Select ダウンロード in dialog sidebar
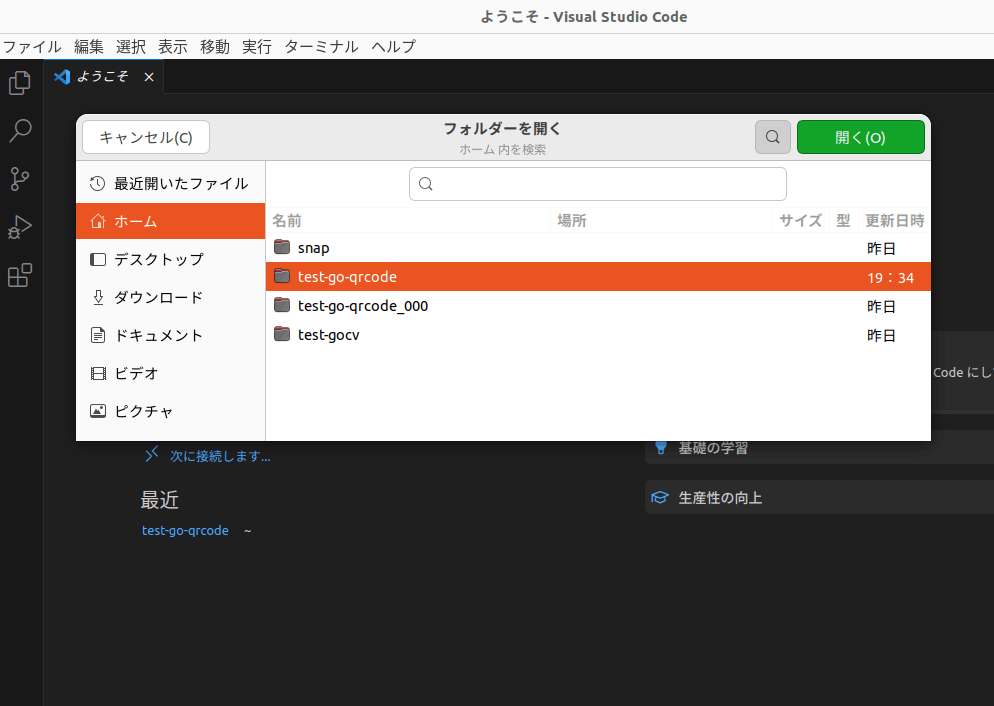994x706 pixels. [x=171, y=297]
